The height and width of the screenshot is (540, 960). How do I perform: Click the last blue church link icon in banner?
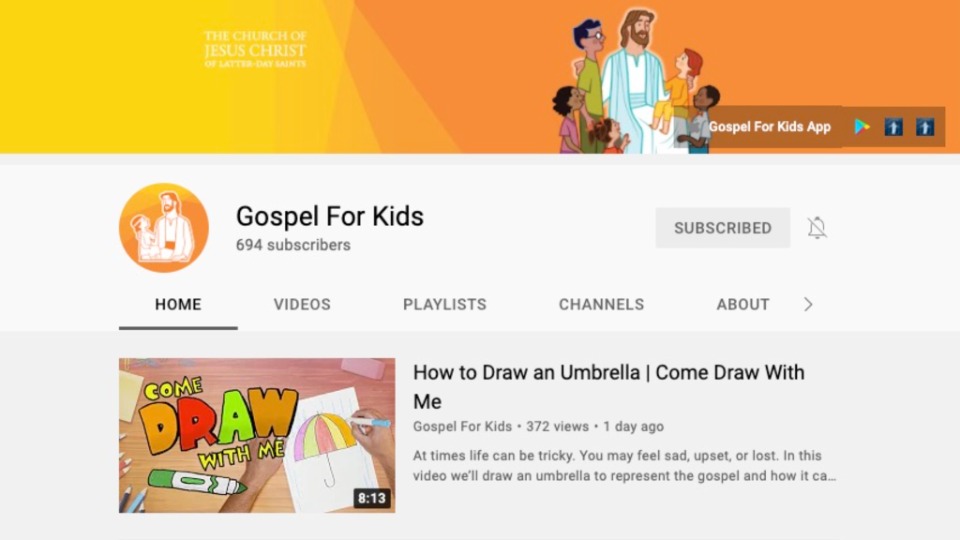pos(924,127)
